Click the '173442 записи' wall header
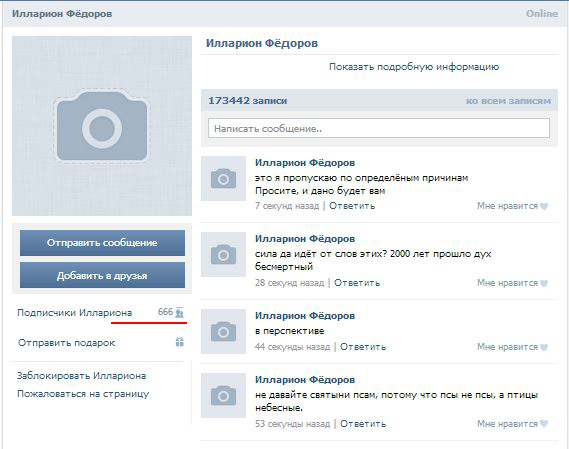Screen dimensions: 569x449 pyautogui.click(x=247, y=101)
